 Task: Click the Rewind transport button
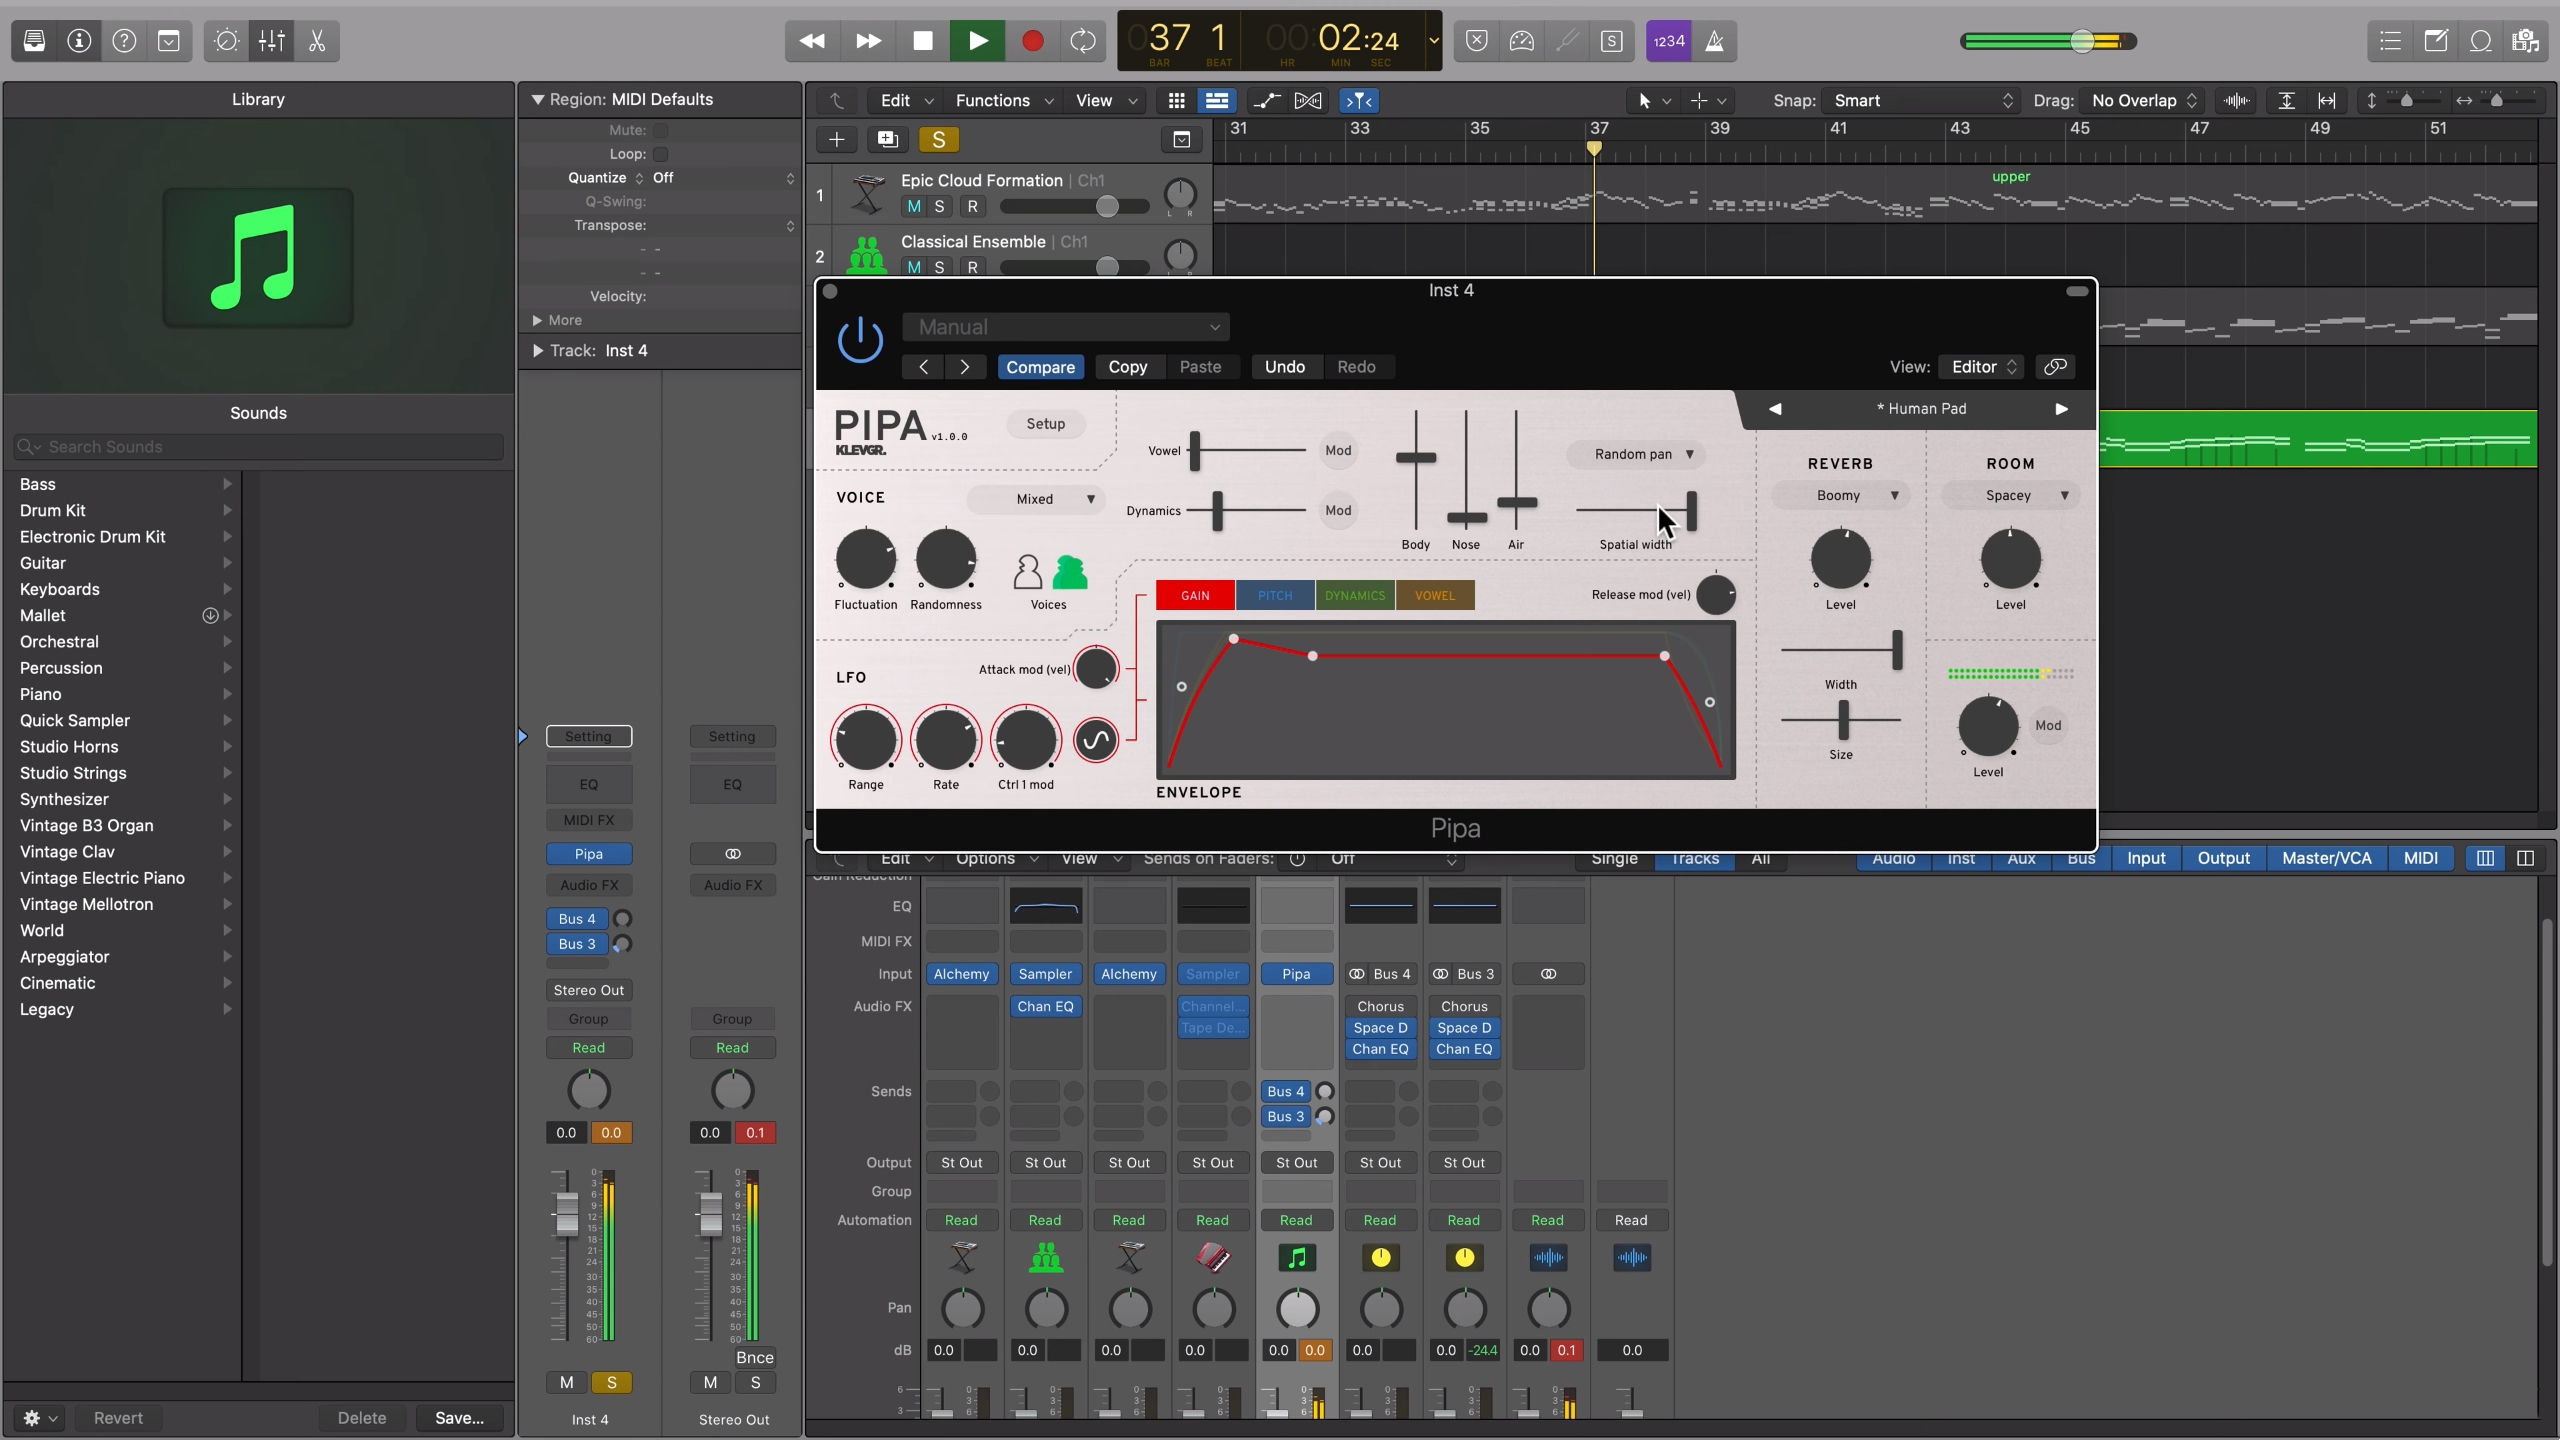[x=812, y=41]
